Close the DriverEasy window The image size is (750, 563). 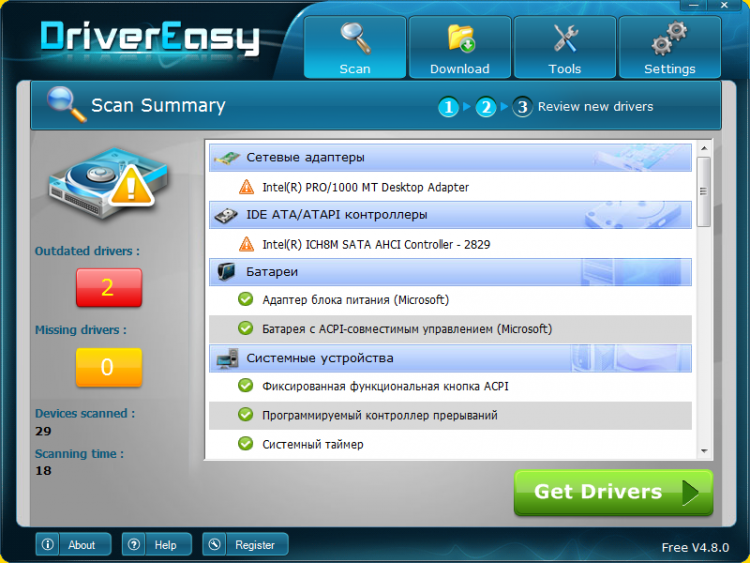tap(724, 5)
